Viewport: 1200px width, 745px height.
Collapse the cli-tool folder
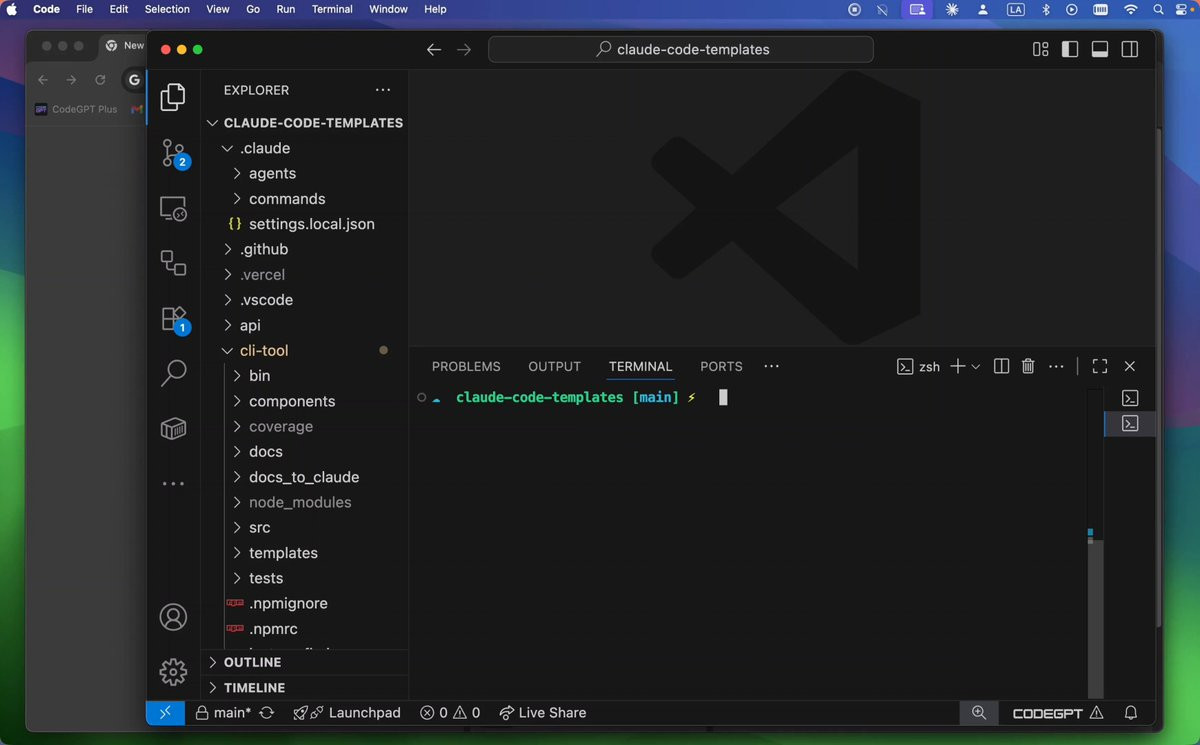[305, 351]
